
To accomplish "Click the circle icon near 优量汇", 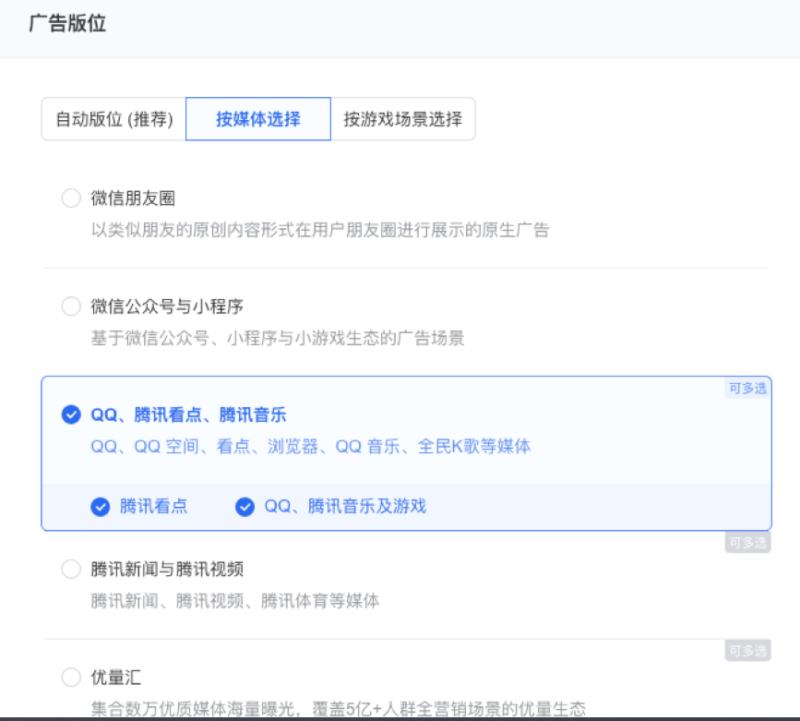I will 71,676.
